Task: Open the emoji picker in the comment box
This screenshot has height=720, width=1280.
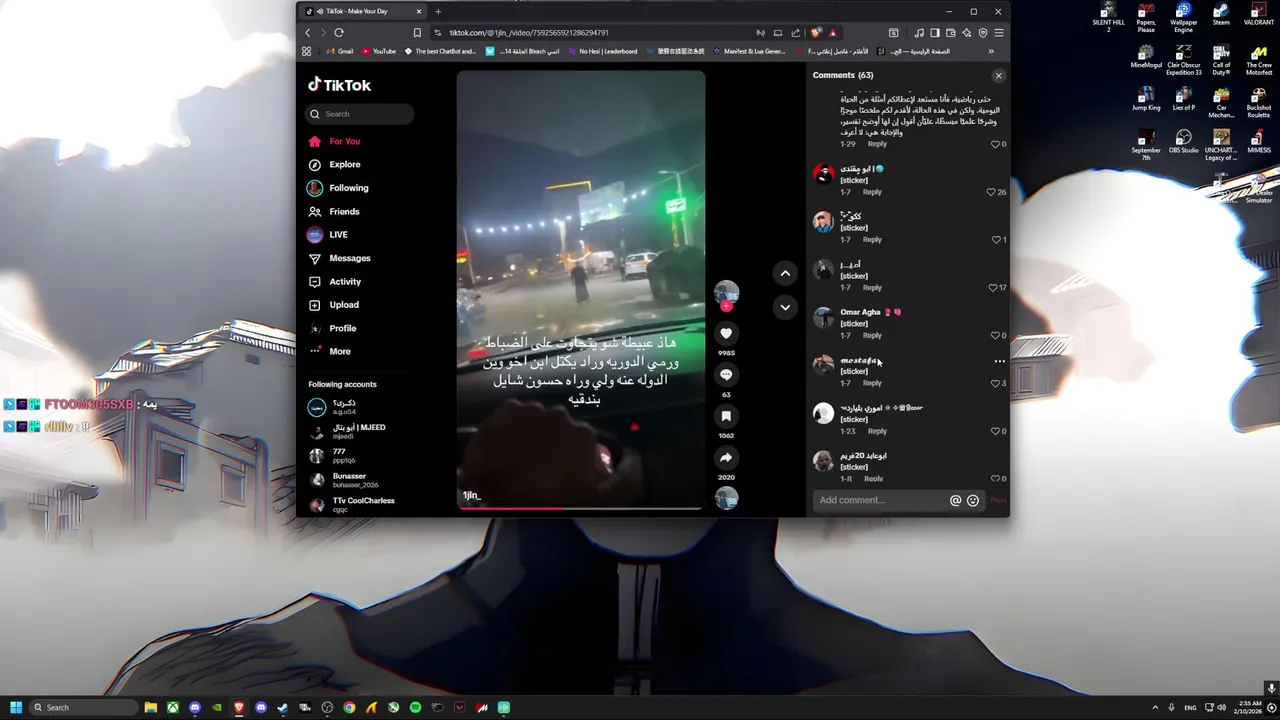Action: point(972,500)
